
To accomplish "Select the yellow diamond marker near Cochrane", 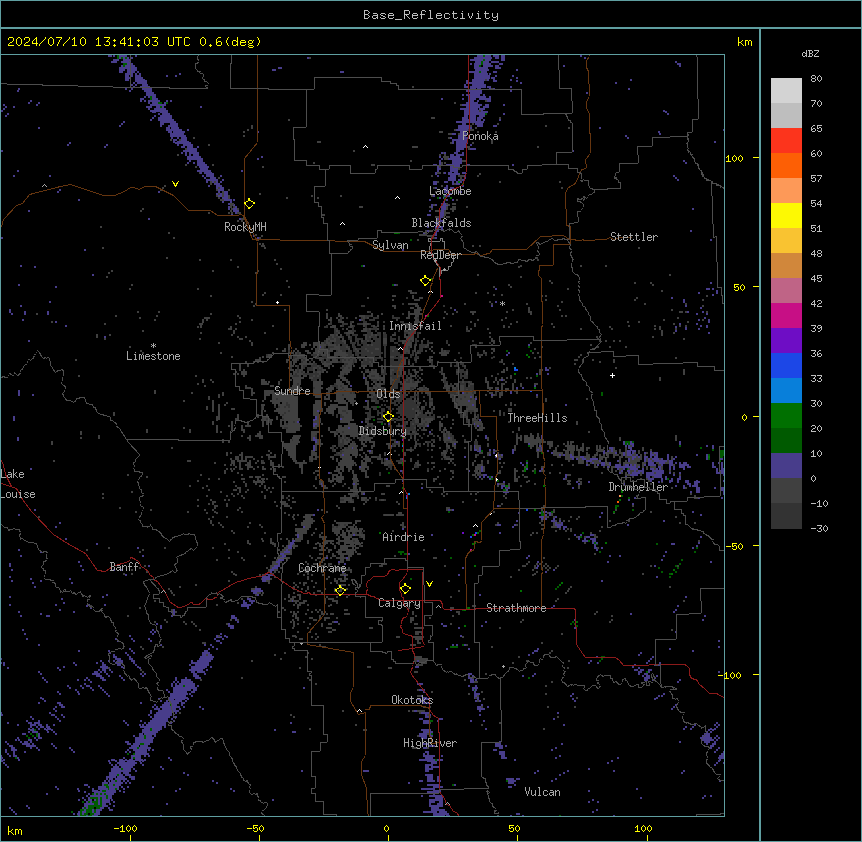I will pos(340,590).
